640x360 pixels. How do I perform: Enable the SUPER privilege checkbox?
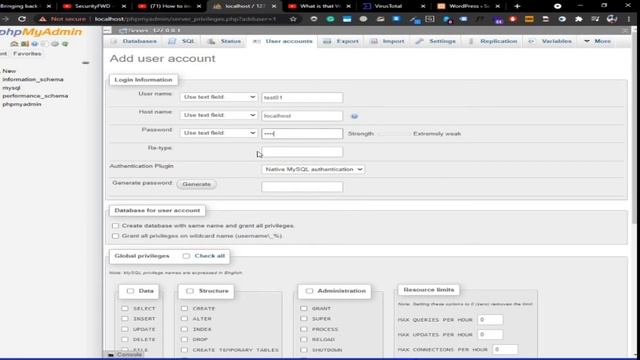coord(304,318)
